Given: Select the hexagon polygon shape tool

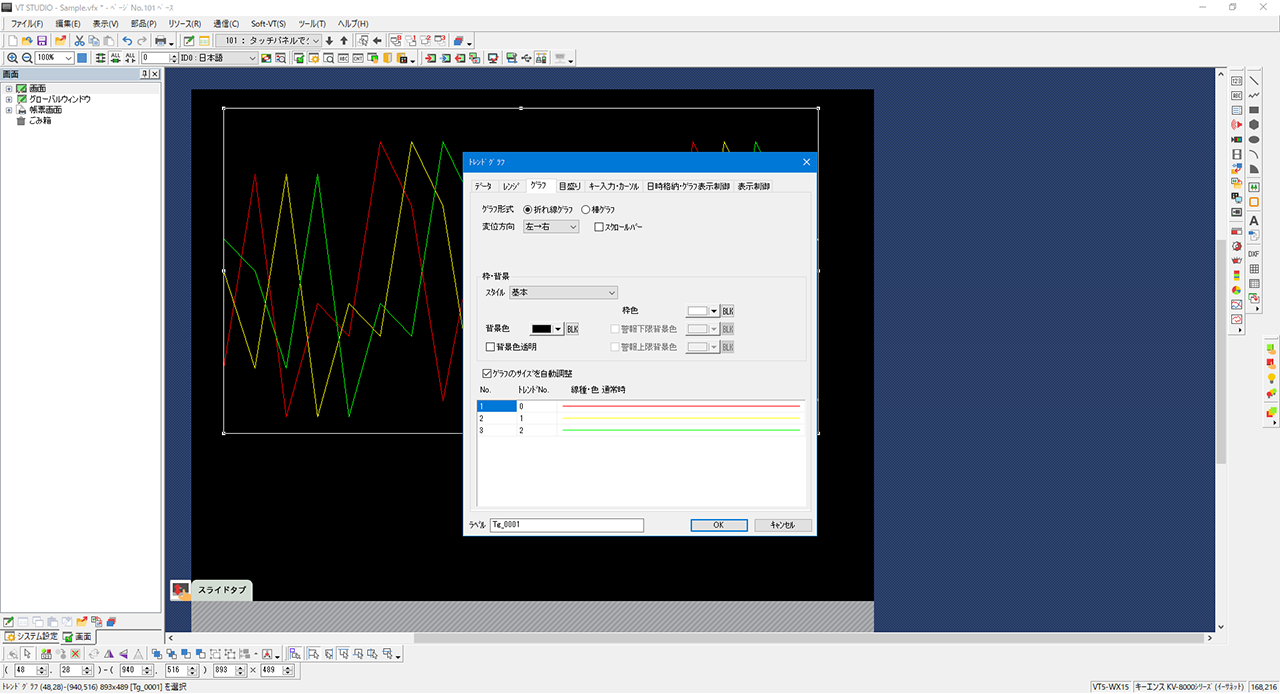Looking at the screenshot, I should pyautogui.click(x=1253, y=125).
